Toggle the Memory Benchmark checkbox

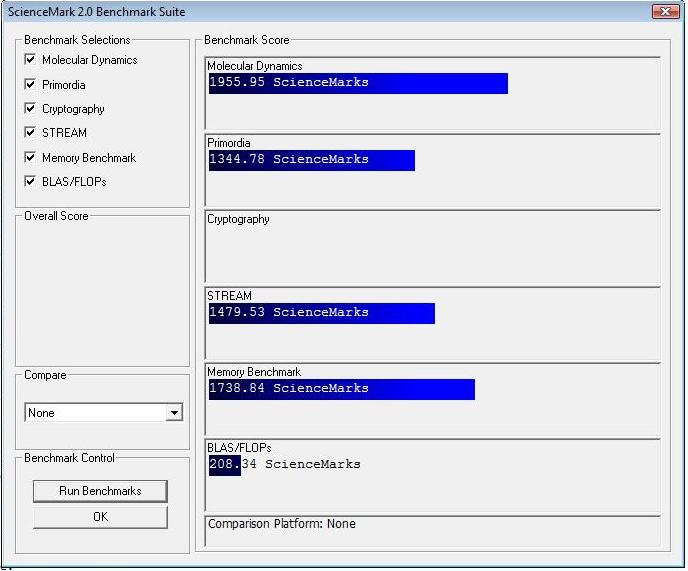(x=30, y=158)
